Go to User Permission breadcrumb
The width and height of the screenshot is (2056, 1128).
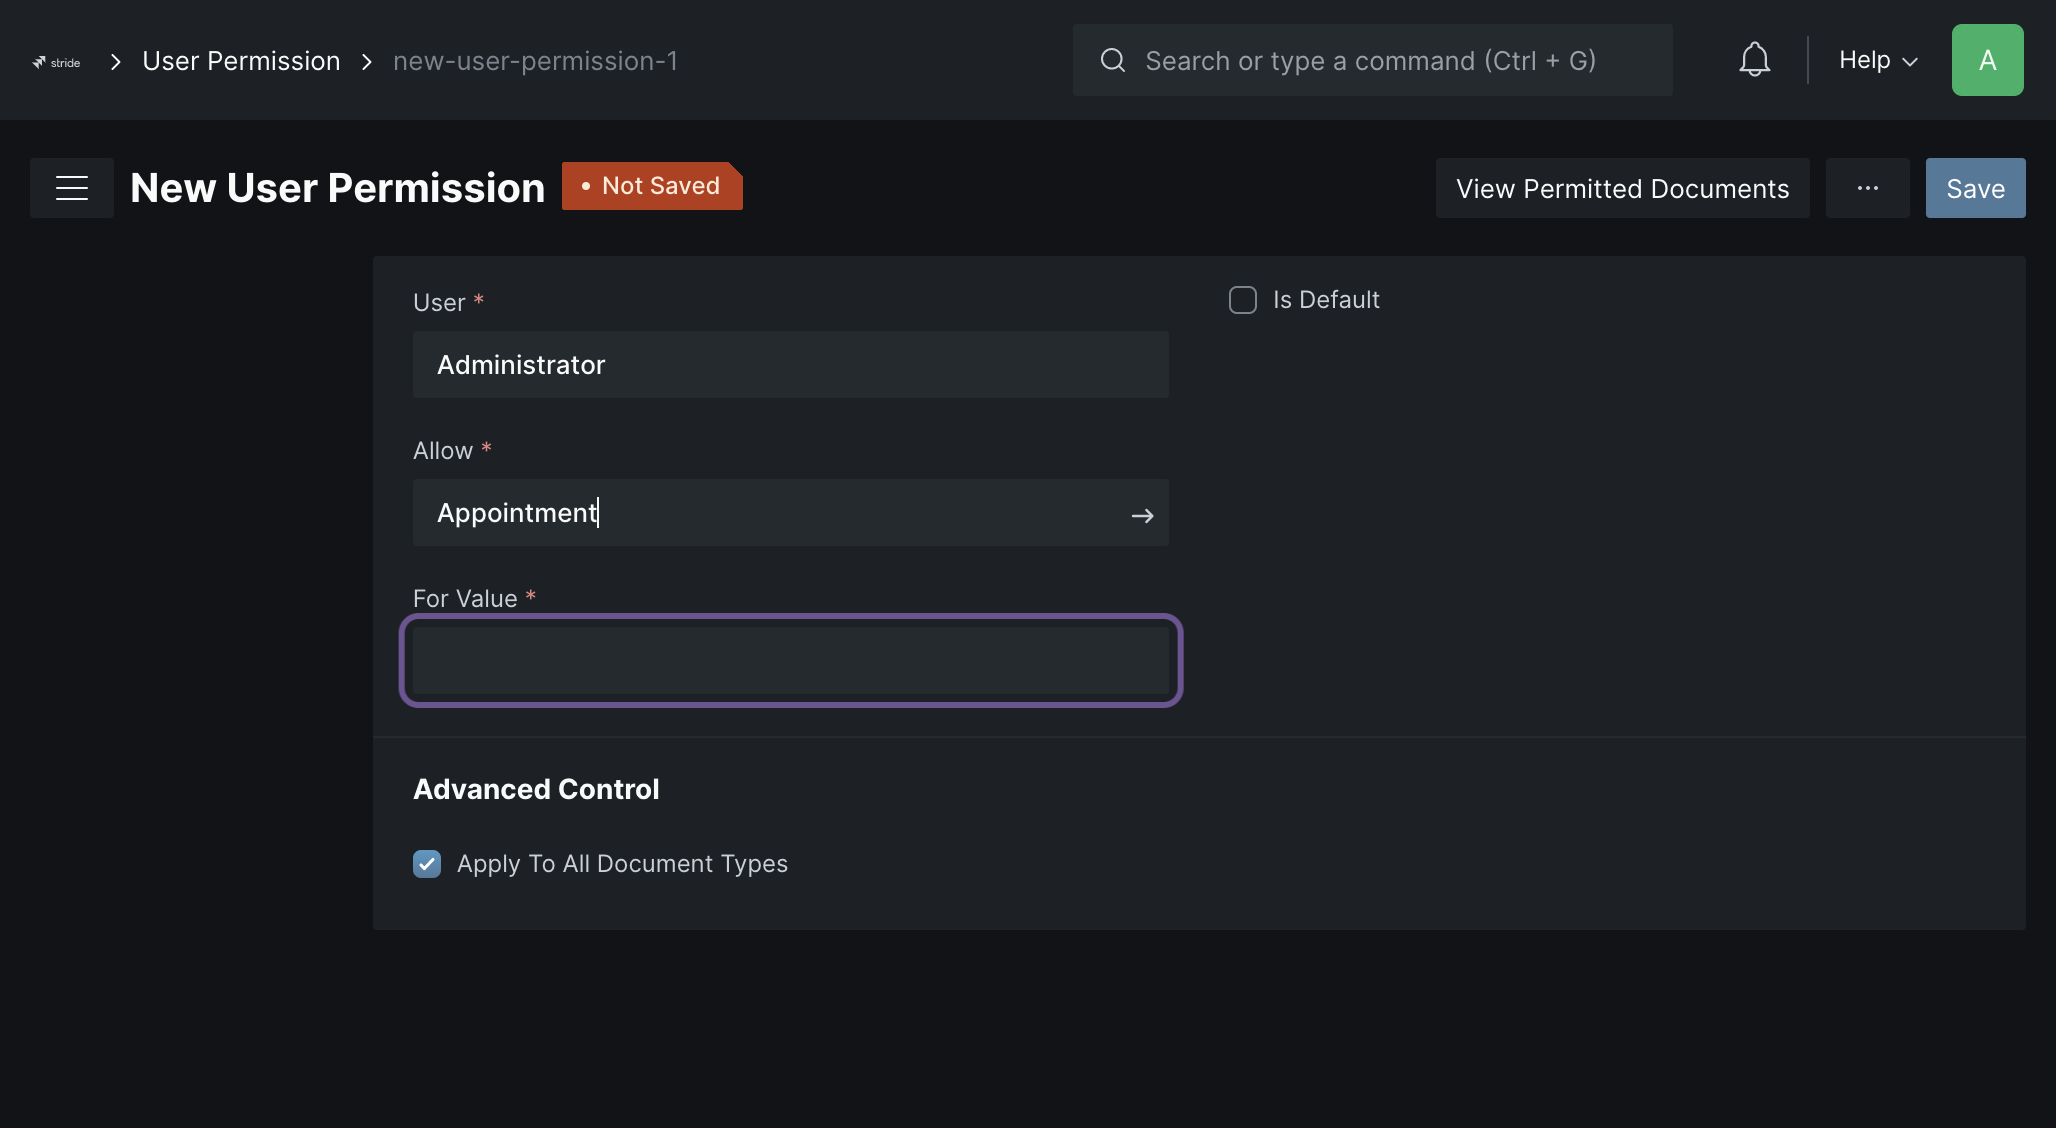[x=241, y=61]
